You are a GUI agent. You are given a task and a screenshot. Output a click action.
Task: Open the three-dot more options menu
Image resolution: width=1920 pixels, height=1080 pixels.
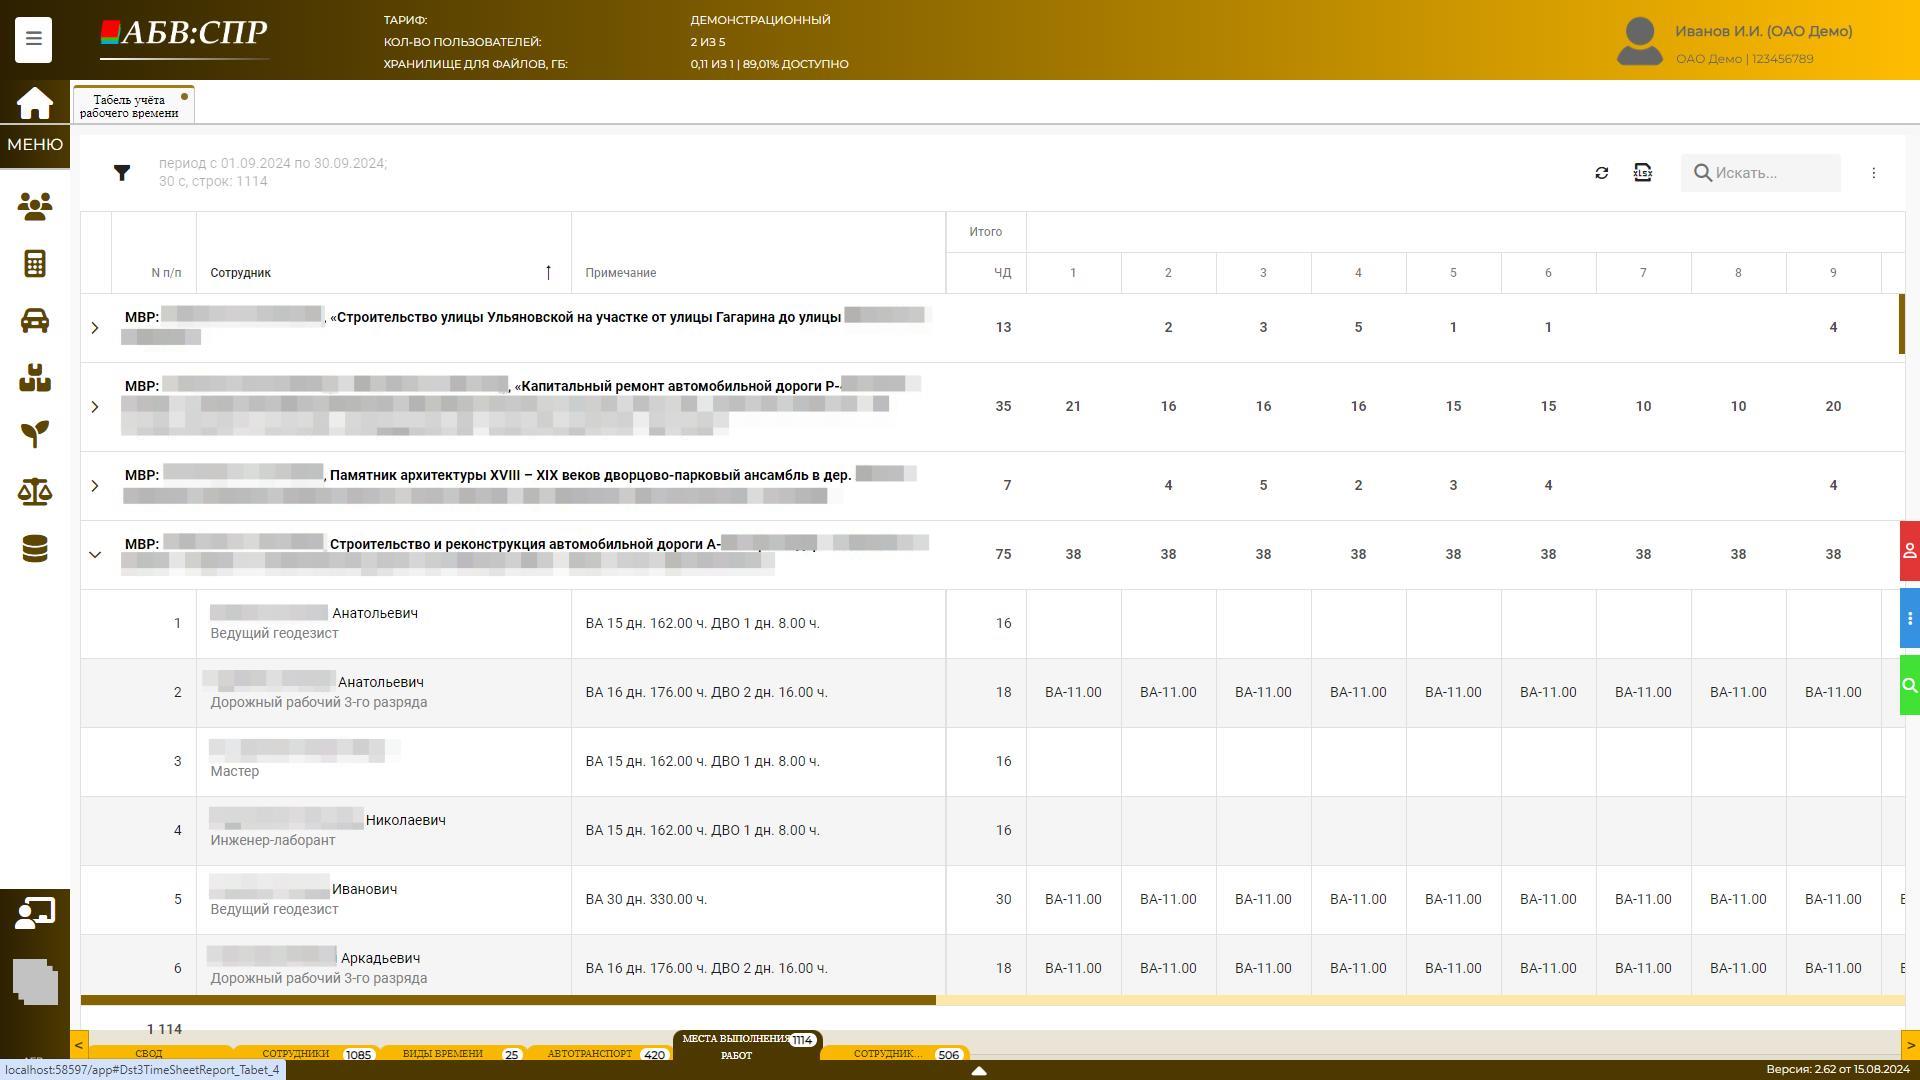[1874, 173]
